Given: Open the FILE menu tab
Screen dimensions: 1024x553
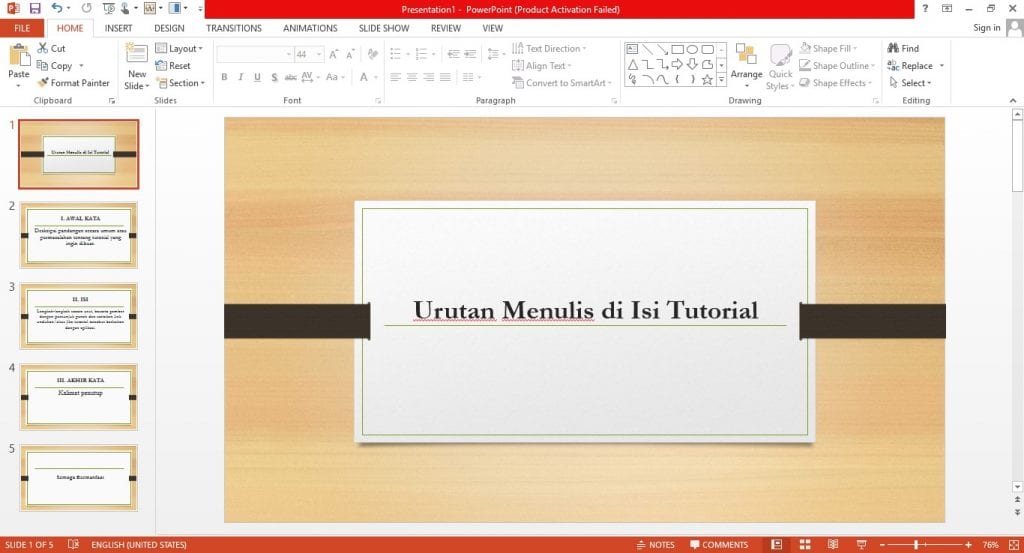Looking at the screenshot, I should point(22,28).
